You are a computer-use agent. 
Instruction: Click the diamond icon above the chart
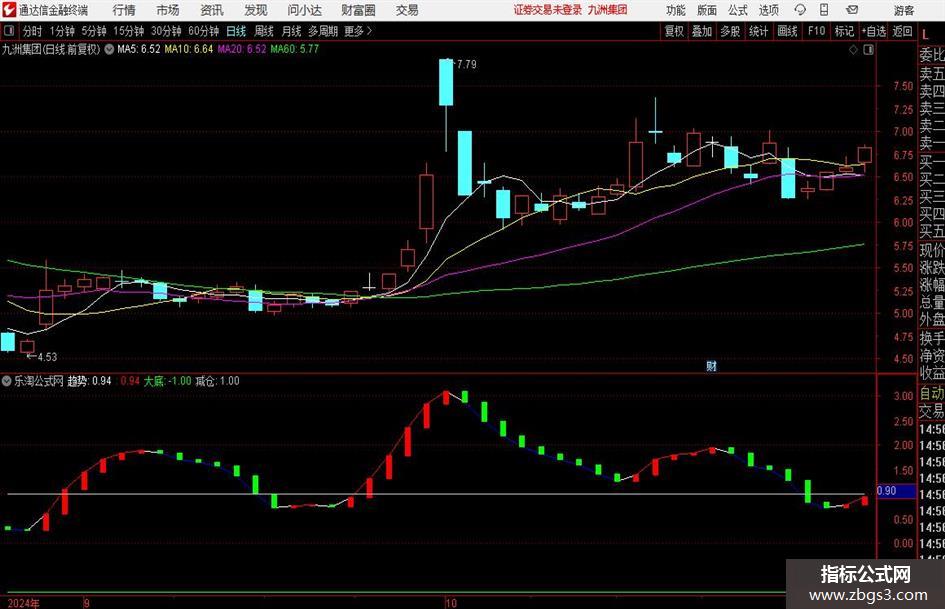click(x=853, y=50)
